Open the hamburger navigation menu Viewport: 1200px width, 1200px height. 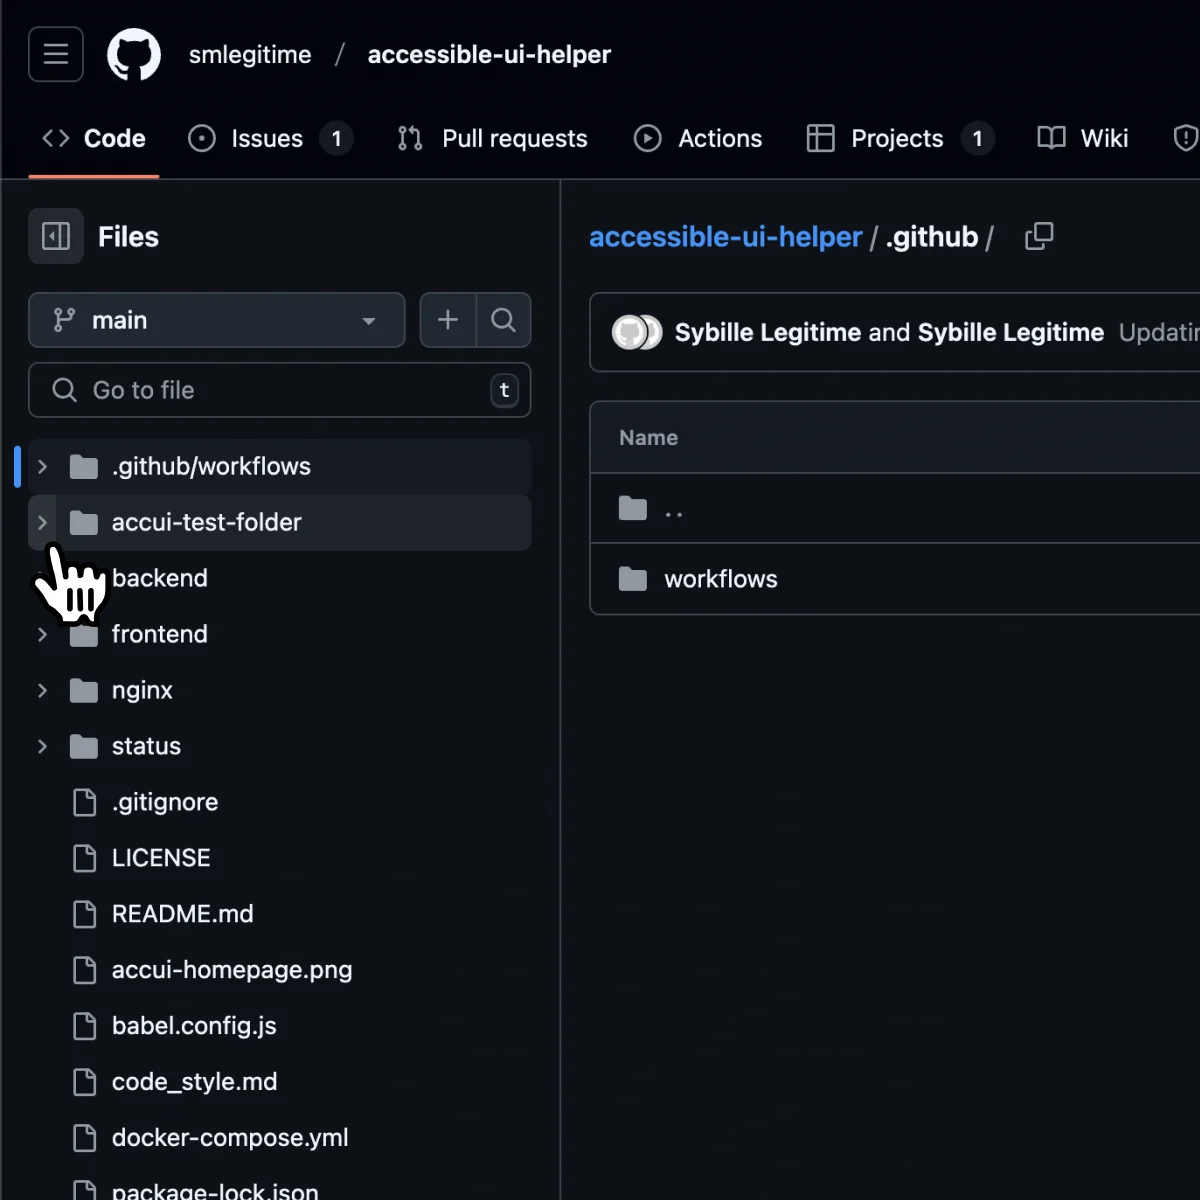click(56, 54)
